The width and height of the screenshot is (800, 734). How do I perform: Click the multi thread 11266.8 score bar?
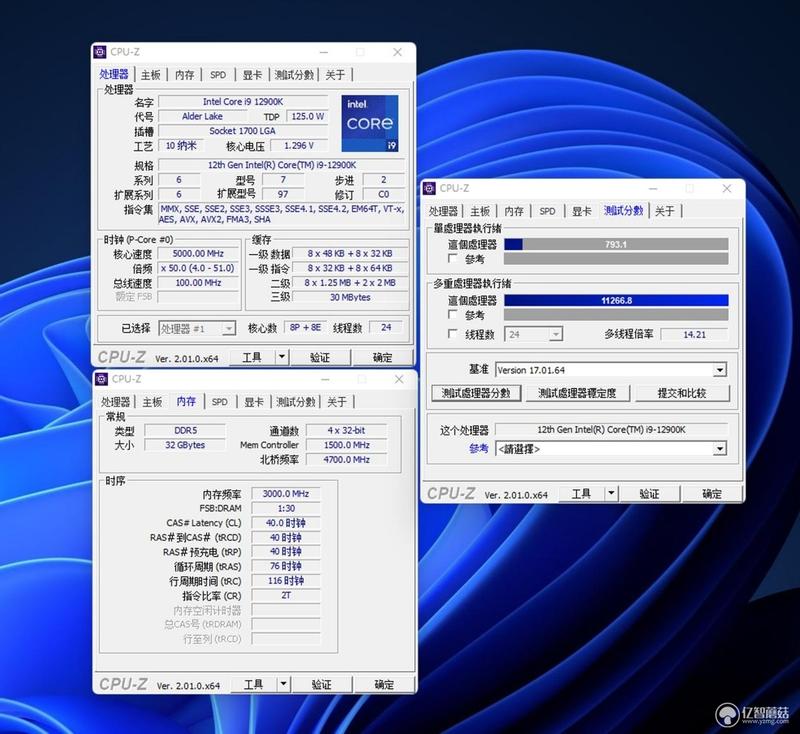tap(616, 300)
